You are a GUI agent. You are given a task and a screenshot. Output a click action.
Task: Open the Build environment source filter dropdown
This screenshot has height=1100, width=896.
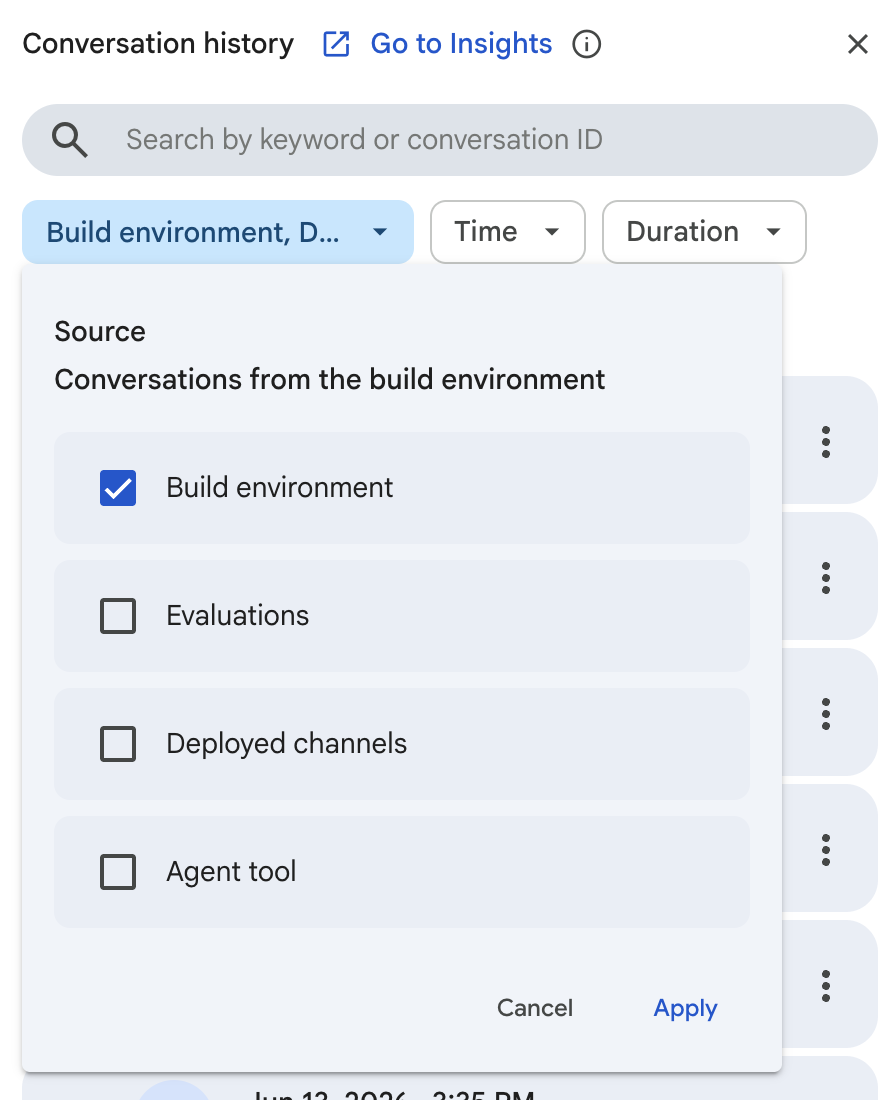coord(218,232)
